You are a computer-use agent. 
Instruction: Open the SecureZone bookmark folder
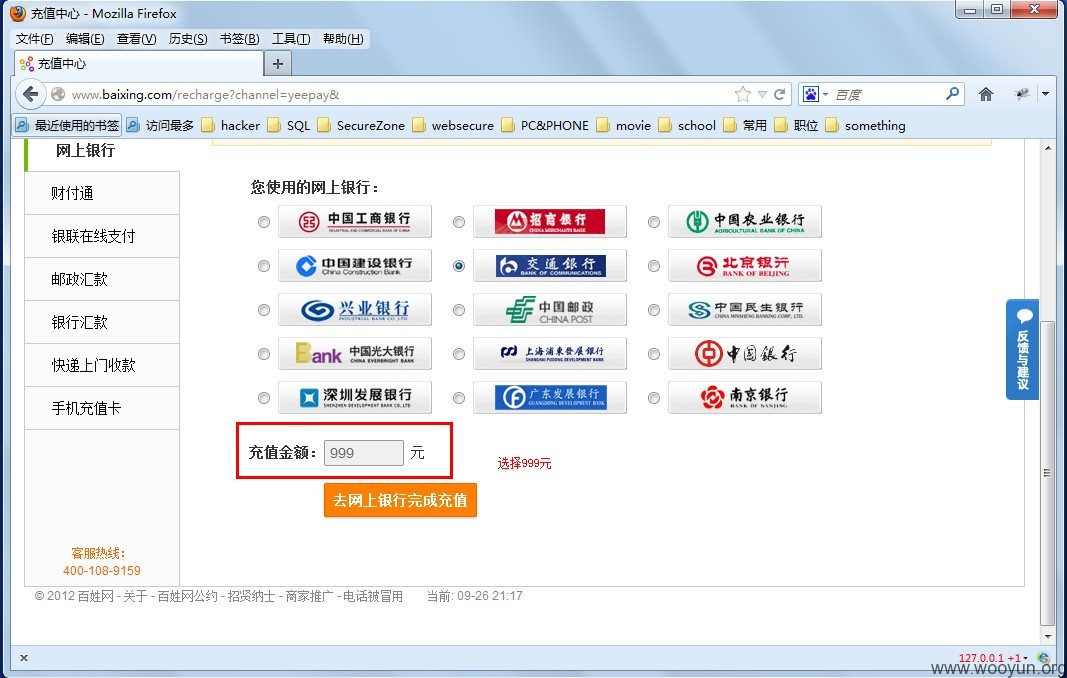click(x=361, y=125)
